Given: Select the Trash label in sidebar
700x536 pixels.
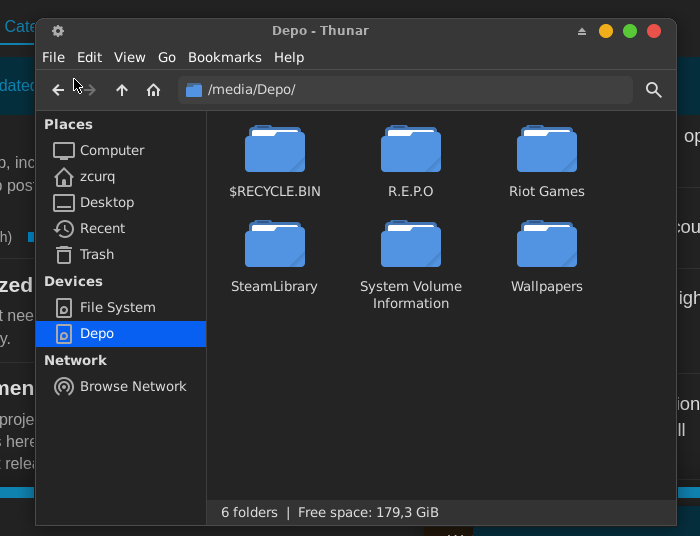Looking at the screenshot, I should 97,254.
